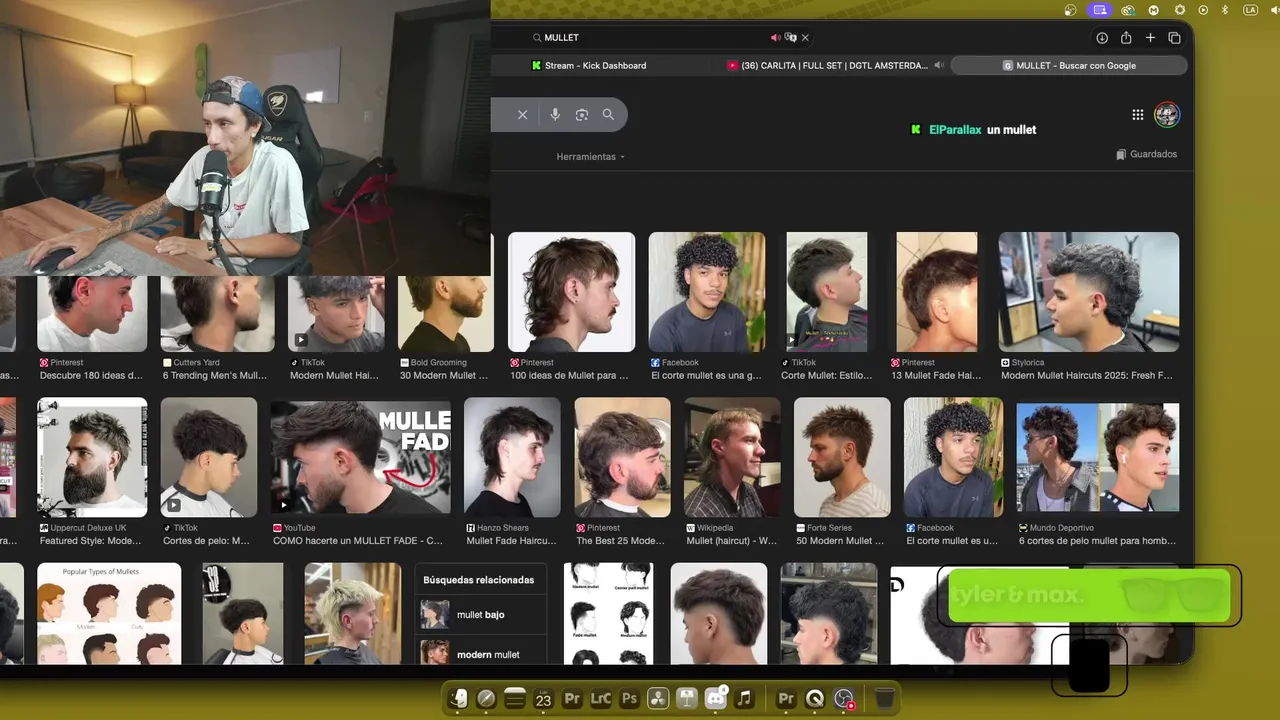Open Pinterest 100 ideas de Mullet thumbnail
This screenshot has width=1280, height=720.
[x=572, y=292]
